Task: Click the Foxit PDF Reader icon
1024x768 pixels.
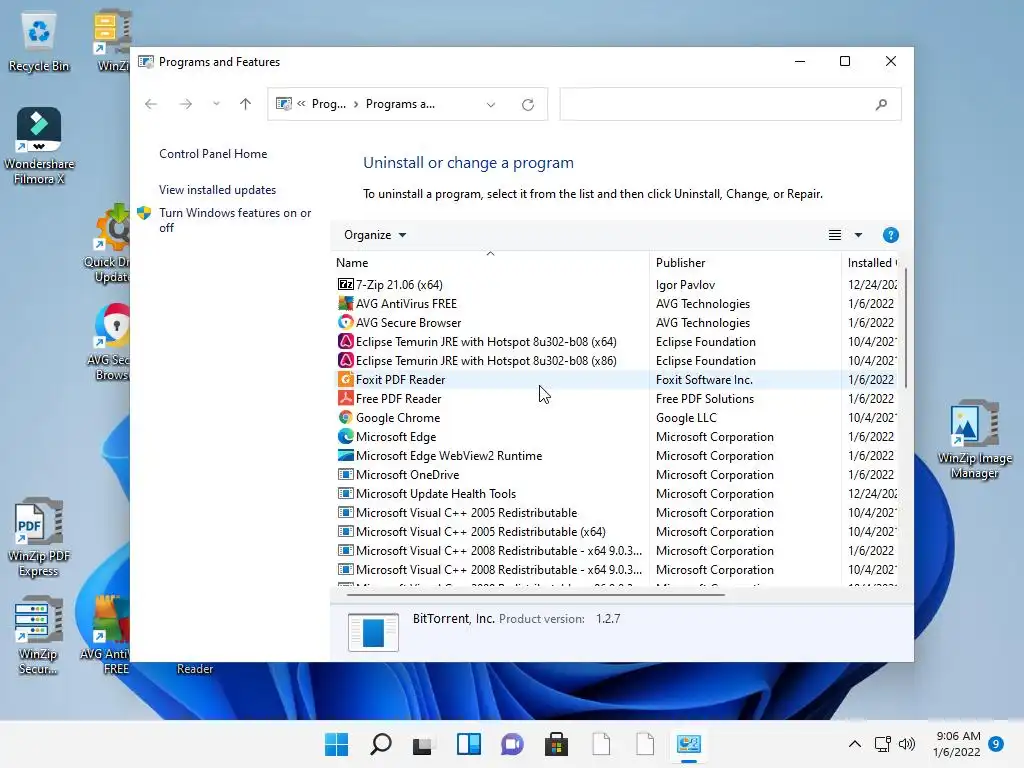Action: [x=345, y=379]
